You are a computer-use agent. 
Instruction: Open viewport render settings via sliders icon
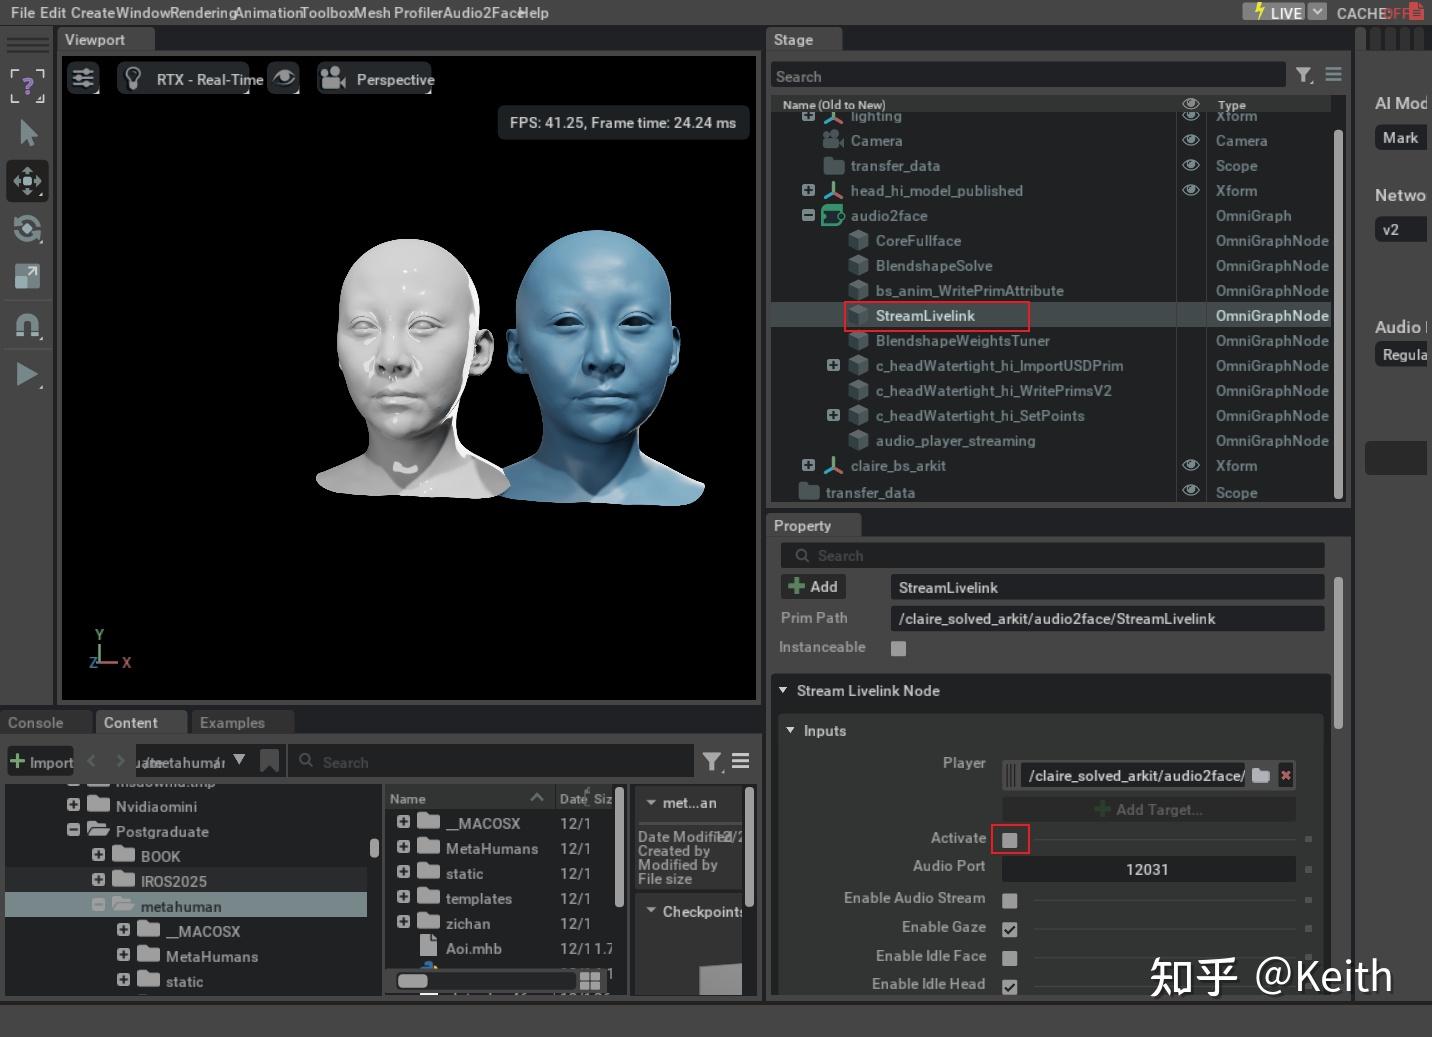pos(83,78)
